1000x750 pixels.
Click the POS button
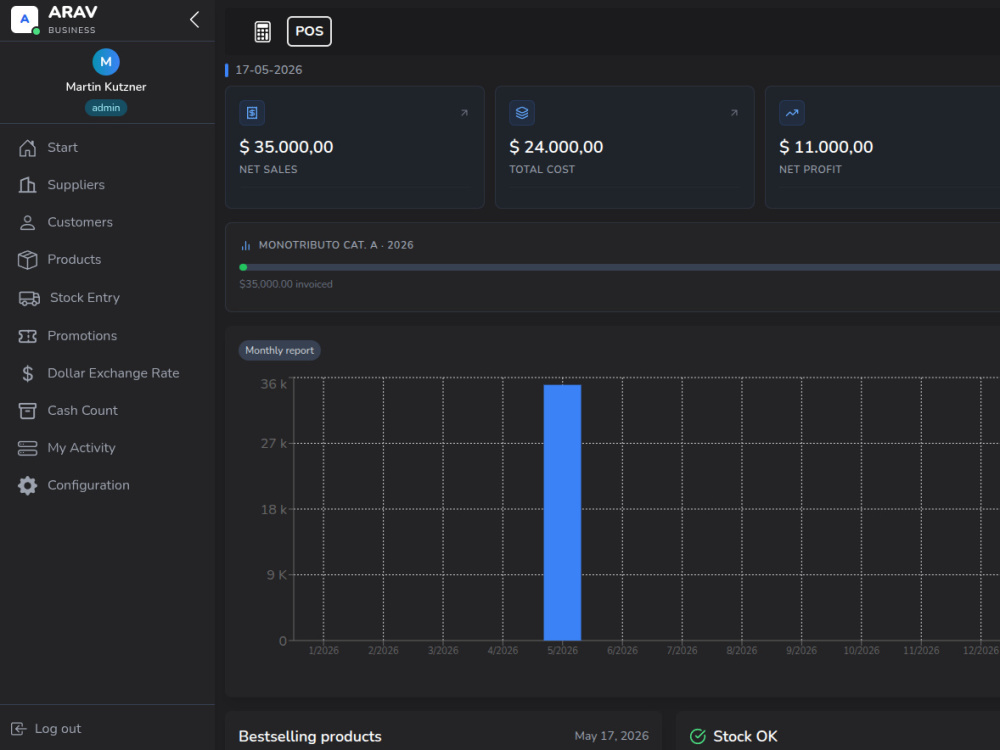coord(309,31)
